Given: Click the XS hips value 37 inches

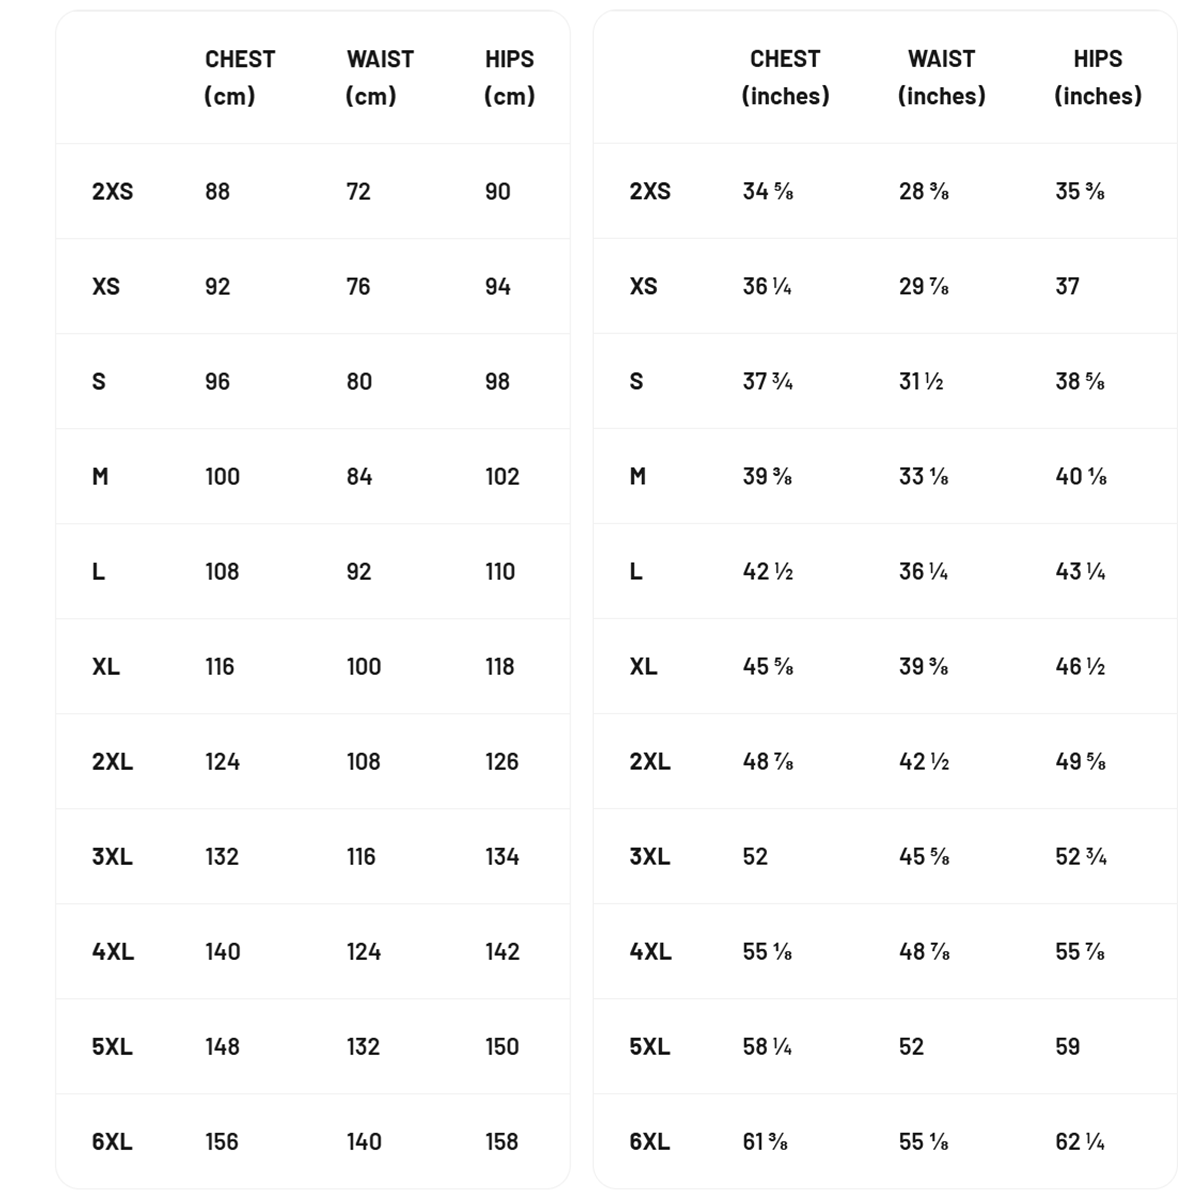Looking at the screenshot, I should pos(1067,286).
